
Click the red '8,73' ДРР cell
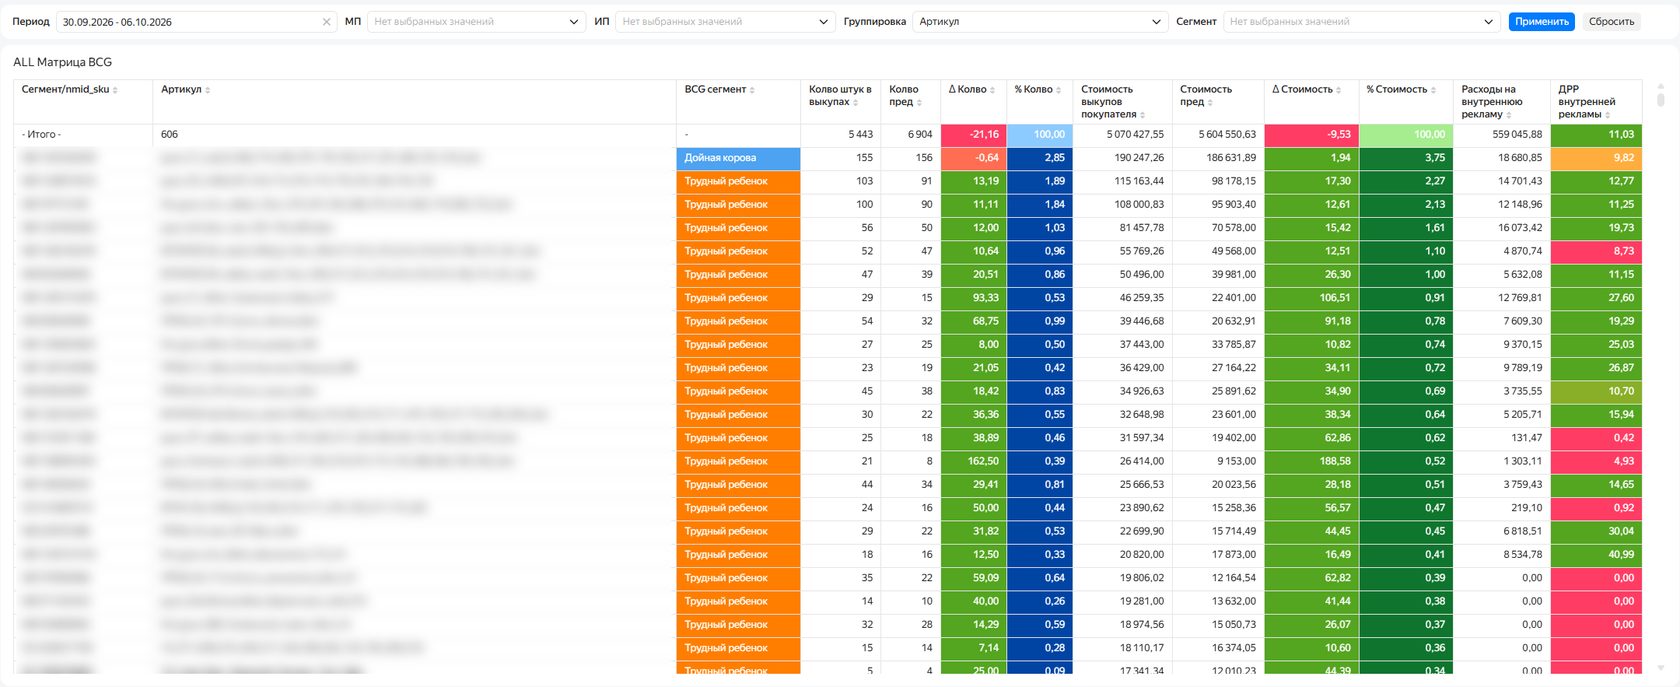[1596, 251]
